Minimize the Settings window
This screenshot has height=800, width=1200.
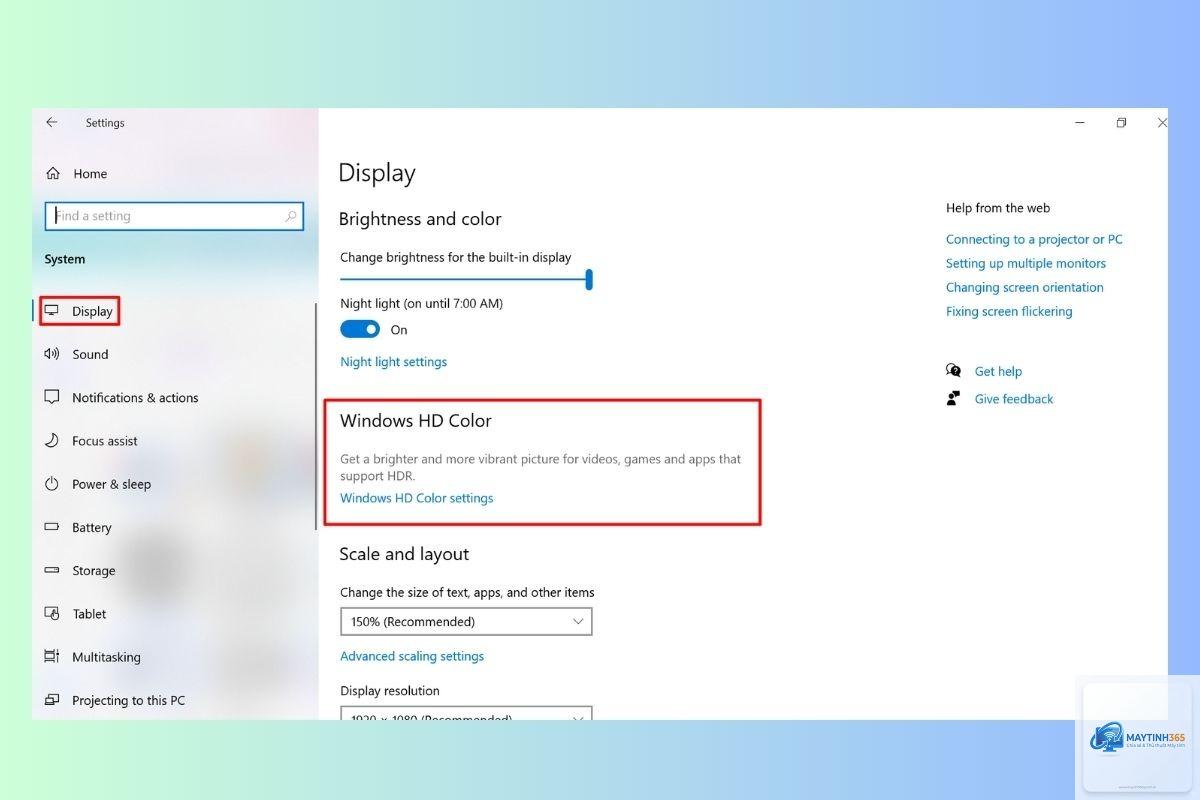pos(1080,123)
